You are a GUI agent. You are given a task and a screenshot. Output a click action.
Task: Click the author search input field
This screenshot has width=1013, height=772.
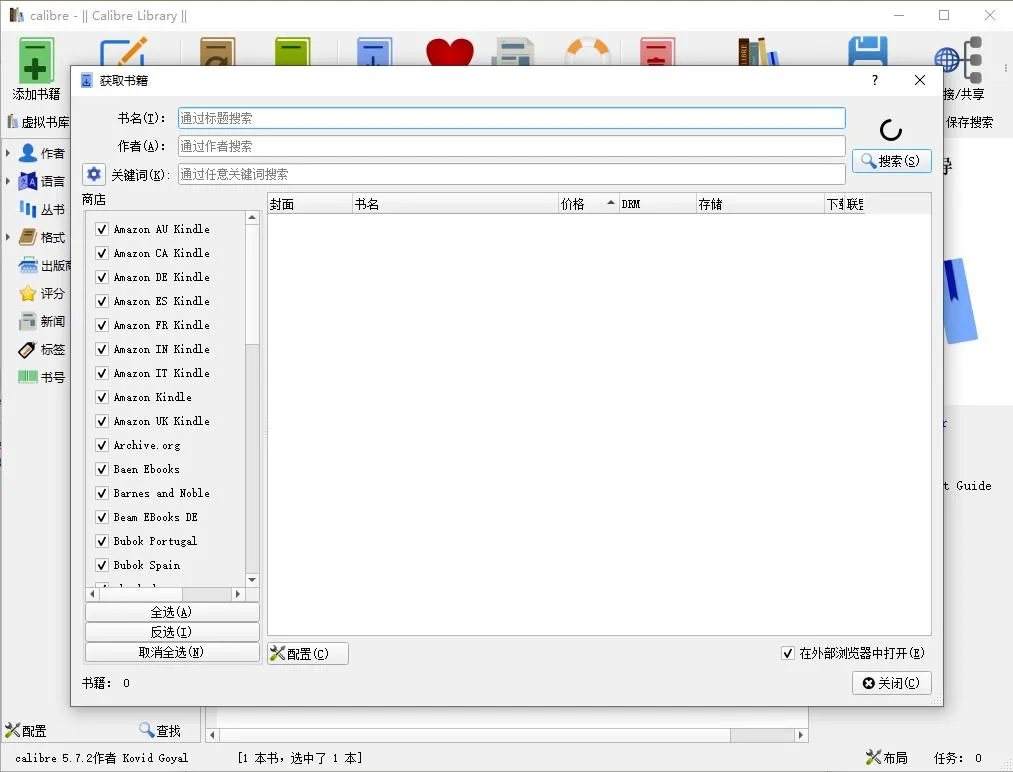(x=512, y=146)
